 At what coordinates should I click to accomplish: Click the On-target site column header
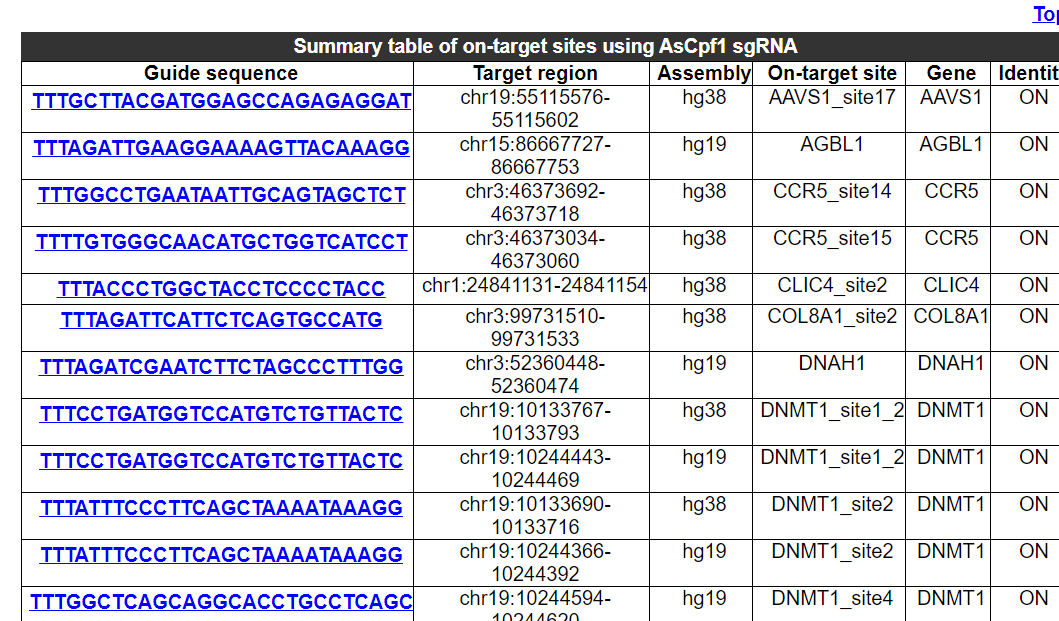click(832, 73)
